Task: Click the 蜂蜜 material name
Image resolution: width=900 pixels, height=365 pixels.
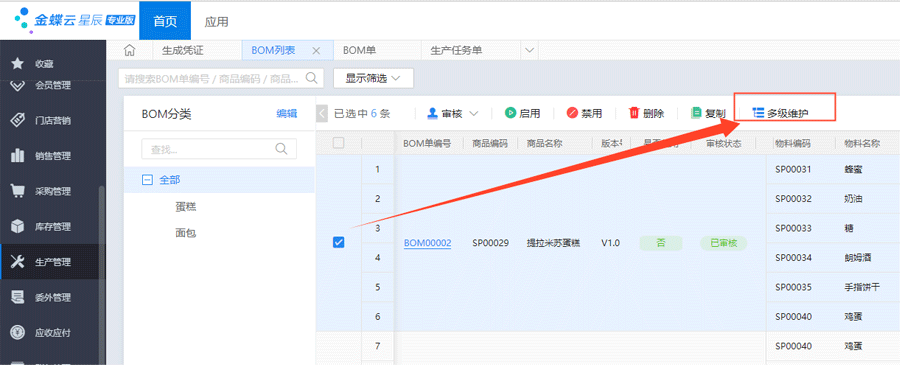Action: pos(854,169)
